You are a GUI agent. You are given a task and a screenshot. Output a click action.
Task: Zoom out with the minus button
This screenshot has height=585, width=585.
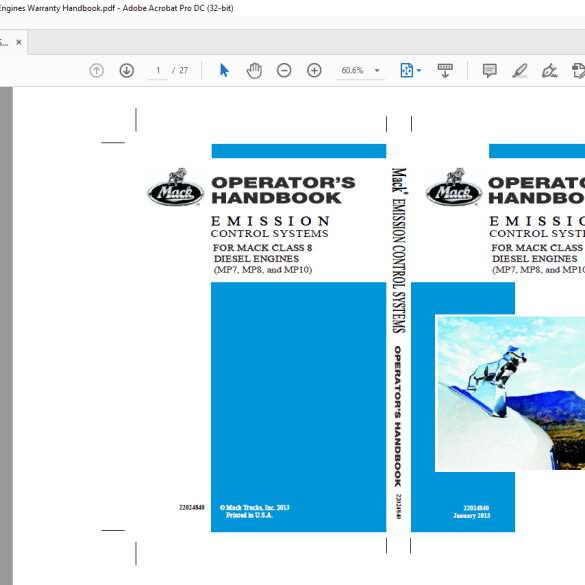coord(284,70)
